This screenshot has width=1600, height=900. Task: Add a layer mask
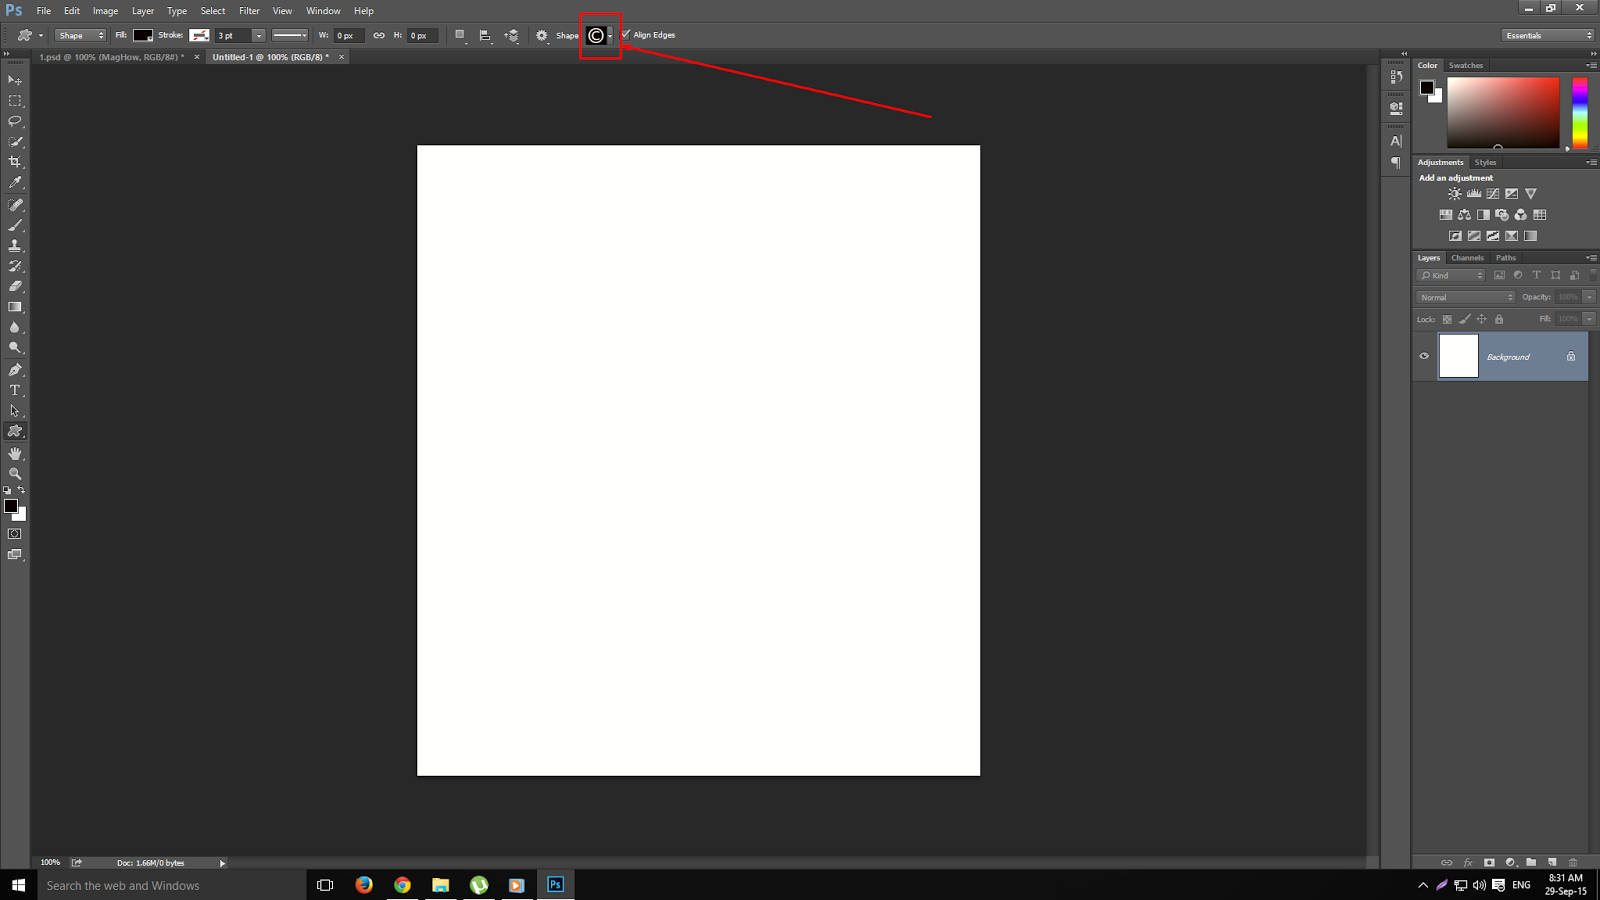click(1489, 862)
